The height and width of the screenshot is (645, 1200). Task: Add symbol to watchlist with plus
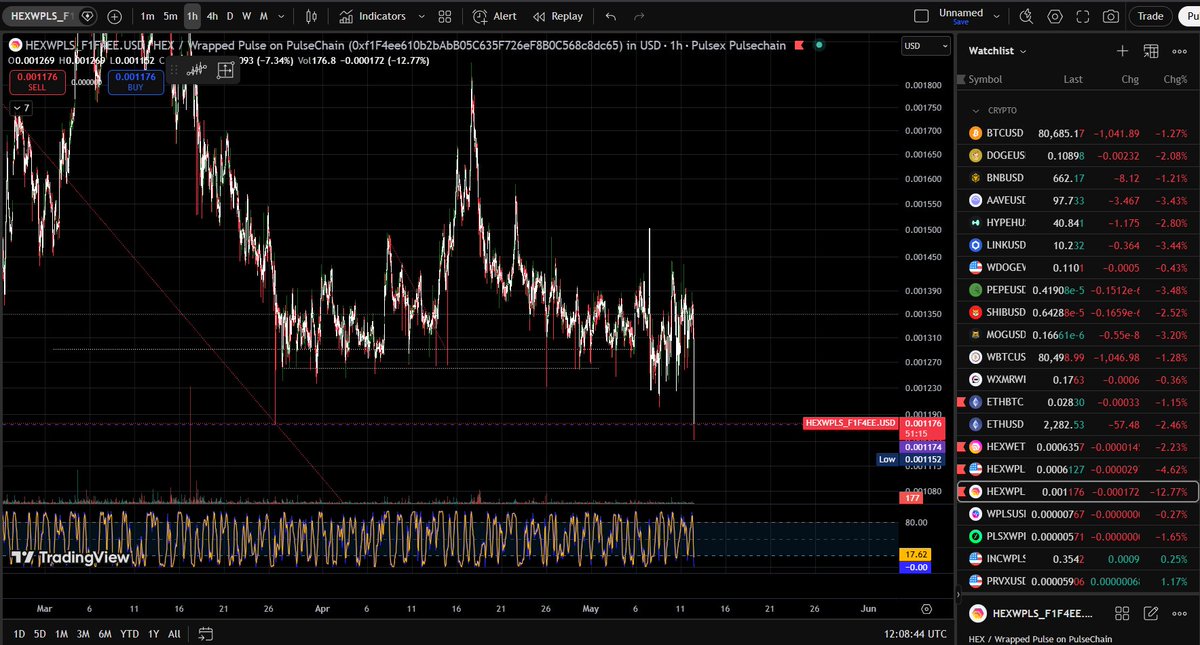(1123, 51)
